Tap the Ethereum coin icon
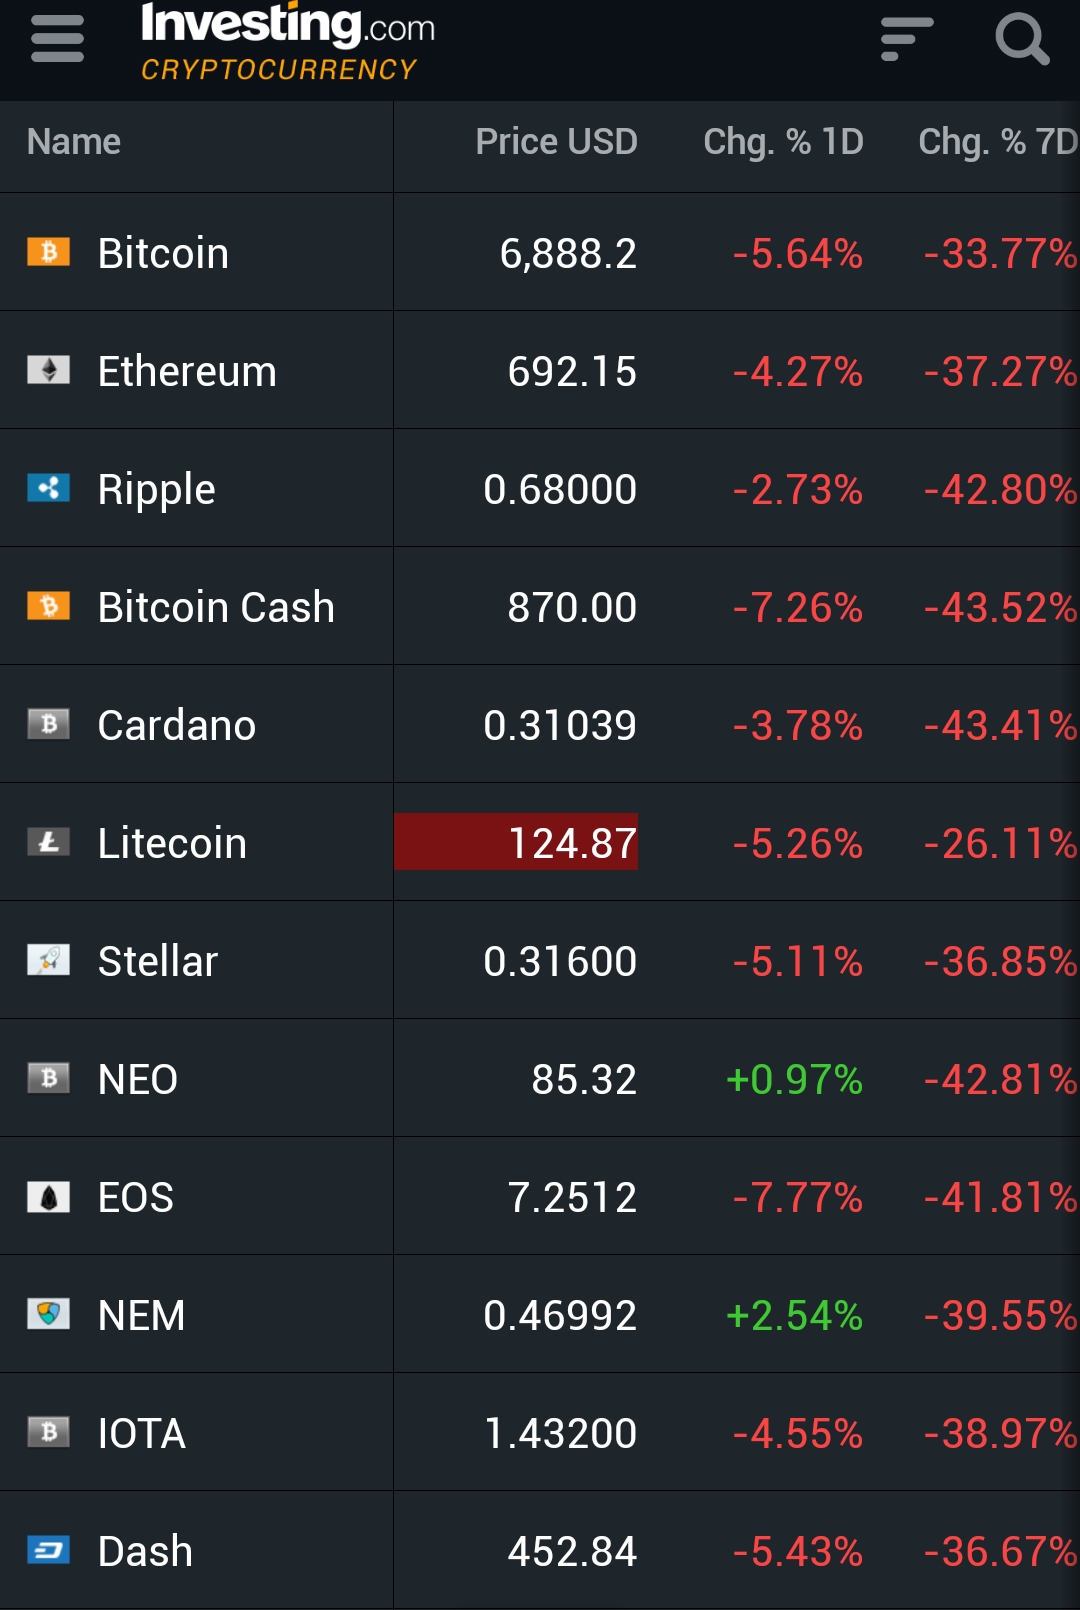The width and height of the screenshot is (1080, 1610). (48, 370)
